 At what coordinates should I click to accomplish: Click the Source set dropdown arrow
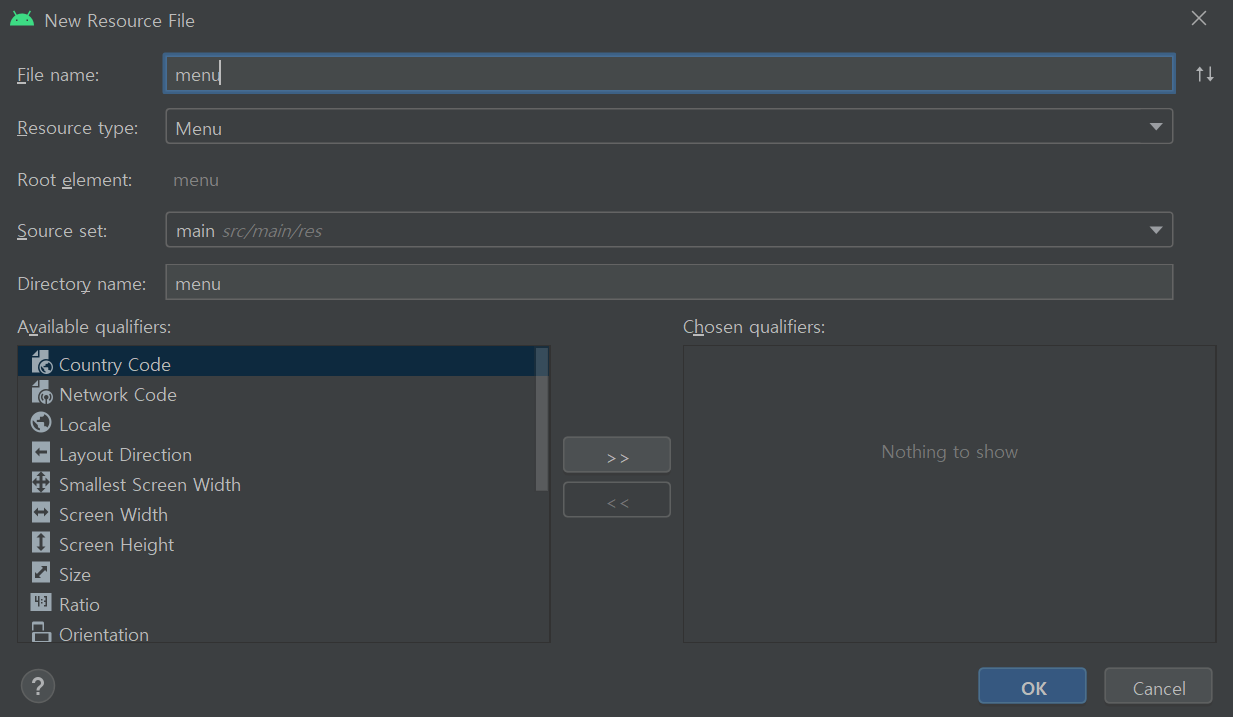point(1156,230)
